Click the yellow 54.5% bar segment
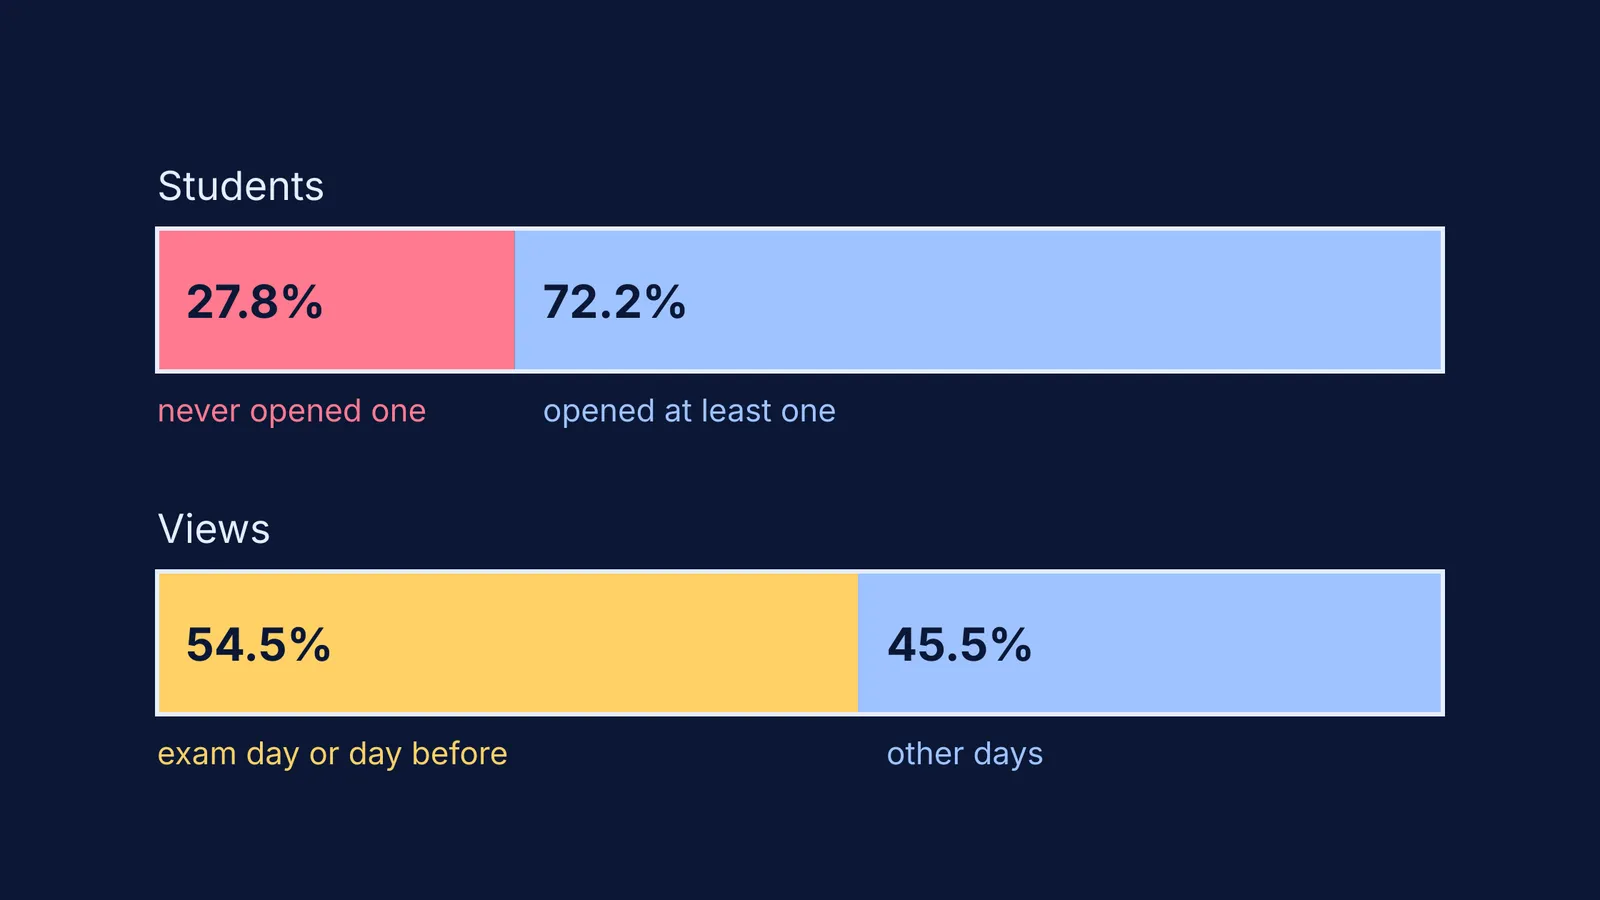This screenshot has width=1600, height=900. [508, 643]
